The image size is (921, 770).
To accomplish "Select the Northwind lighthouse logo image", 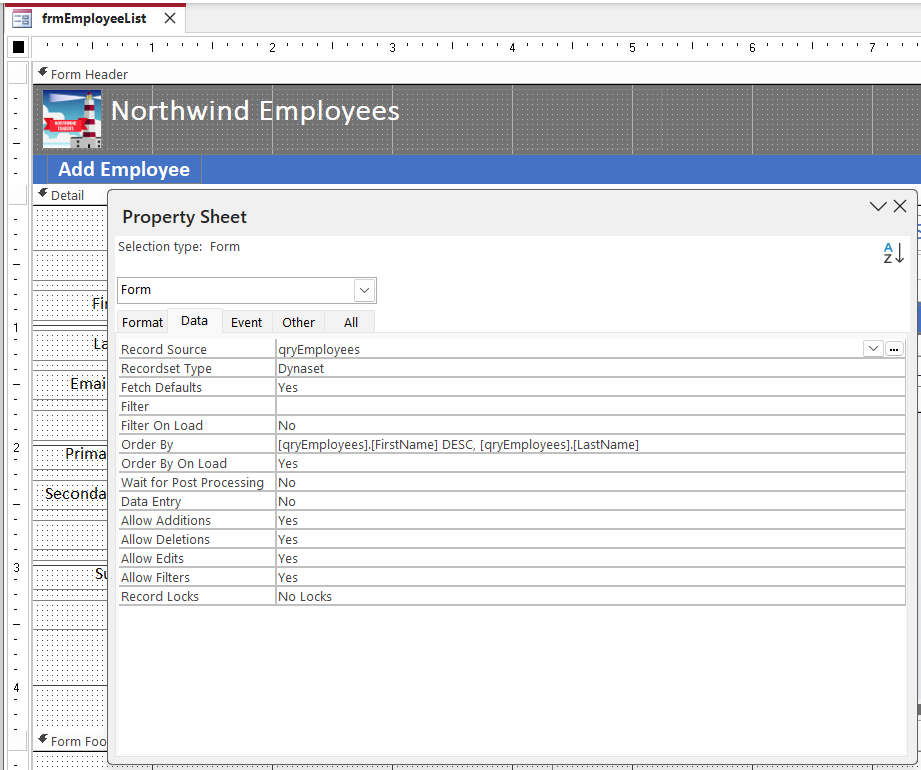I will pos(72,119).
